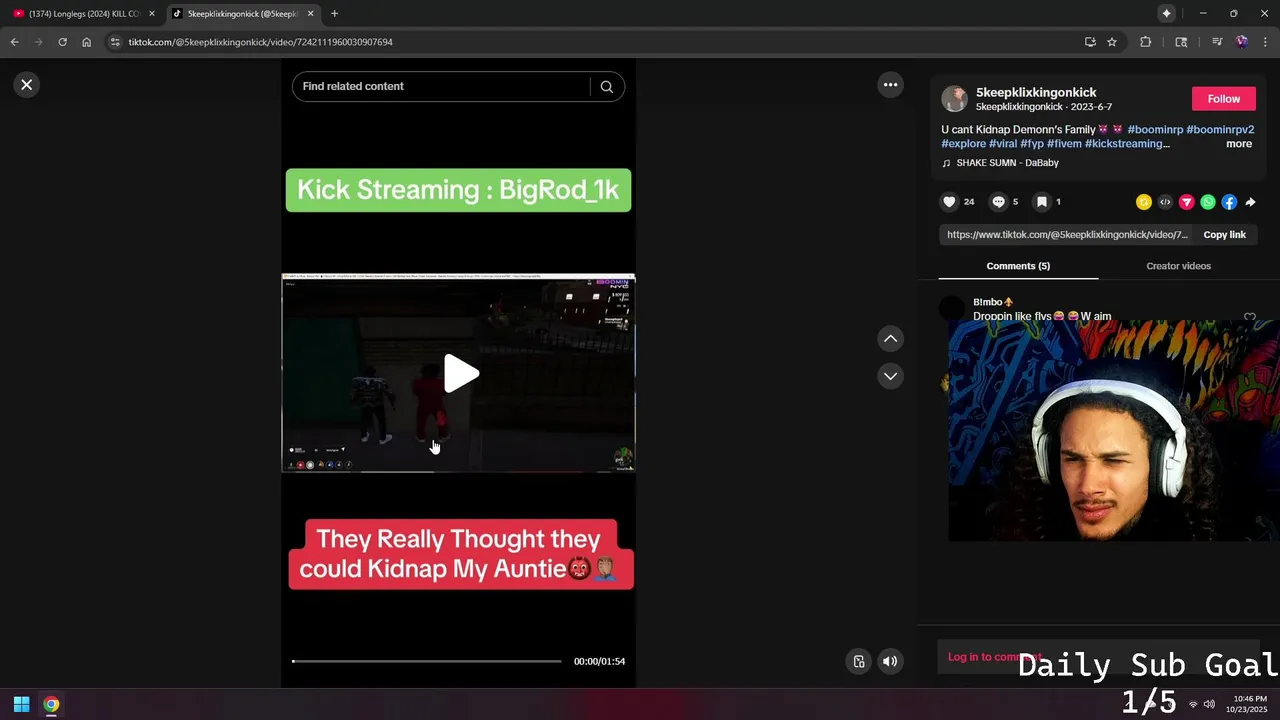1280x720 pixels.
Task: Share to Facebook
Action: (x=1229, y=202)
